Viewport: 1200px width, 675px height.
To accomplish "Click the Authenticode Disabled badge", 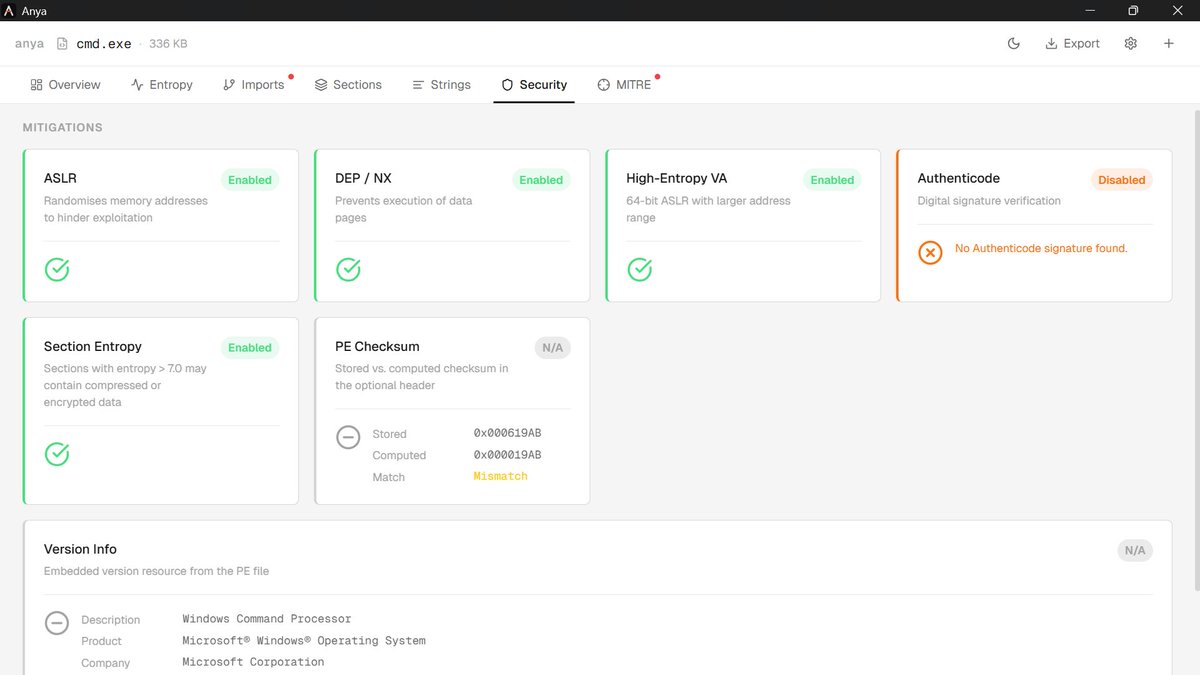I will [x=1122, y=180].
